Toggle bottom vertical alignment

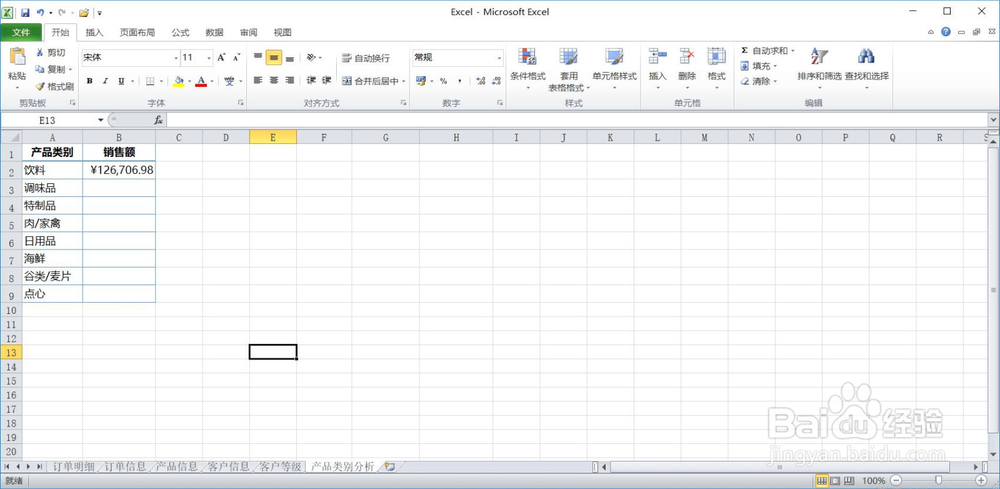[290, 57]
